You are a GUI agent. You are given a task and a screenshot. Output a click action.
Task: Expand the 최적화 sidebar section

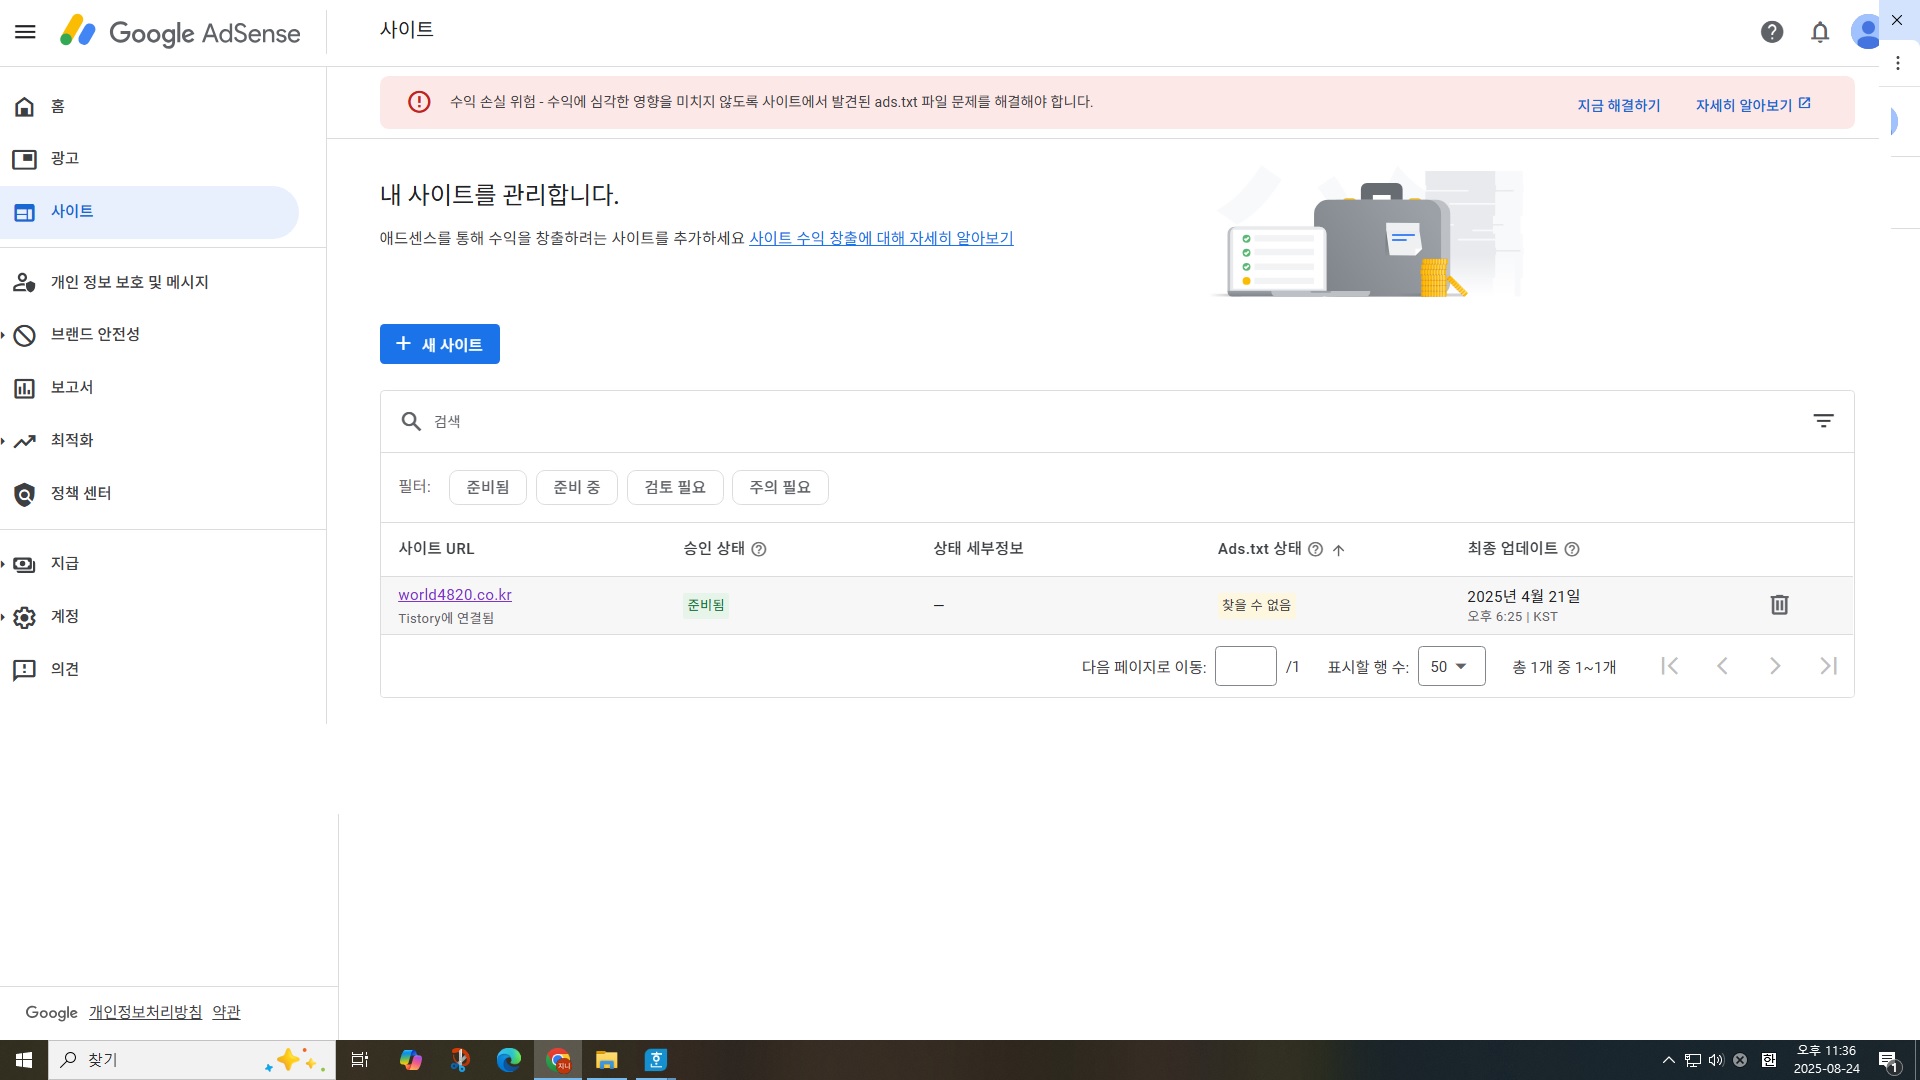72,440
